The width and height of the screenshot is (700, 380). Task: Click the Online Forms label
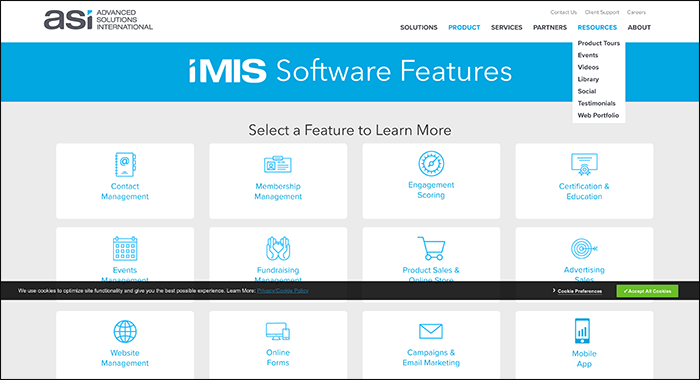click(x=278, y=358)
